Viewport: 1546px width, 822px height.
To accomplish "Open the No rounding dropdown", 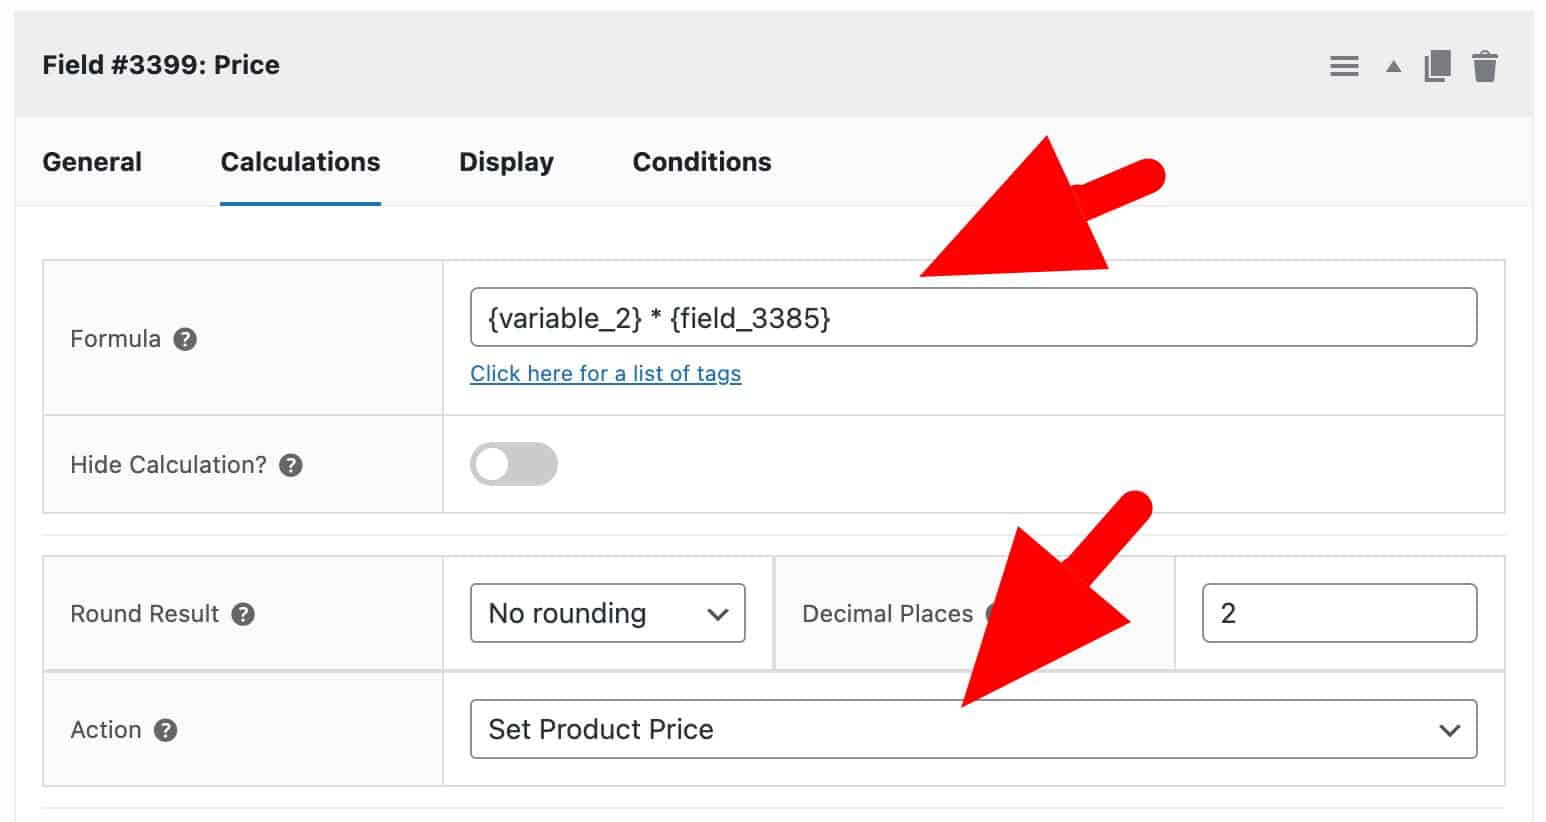I will coord(607,613).
